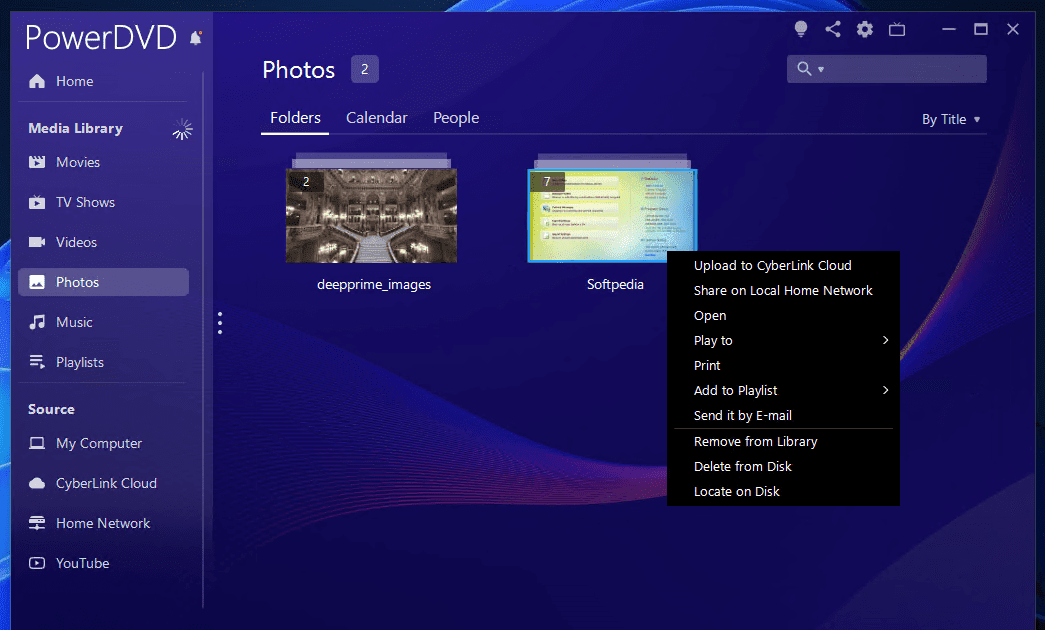Click the Softpedia folder thumbnail
Image resolution: width=1045 pixels, height=630 pixels.
tap(612, 215)
